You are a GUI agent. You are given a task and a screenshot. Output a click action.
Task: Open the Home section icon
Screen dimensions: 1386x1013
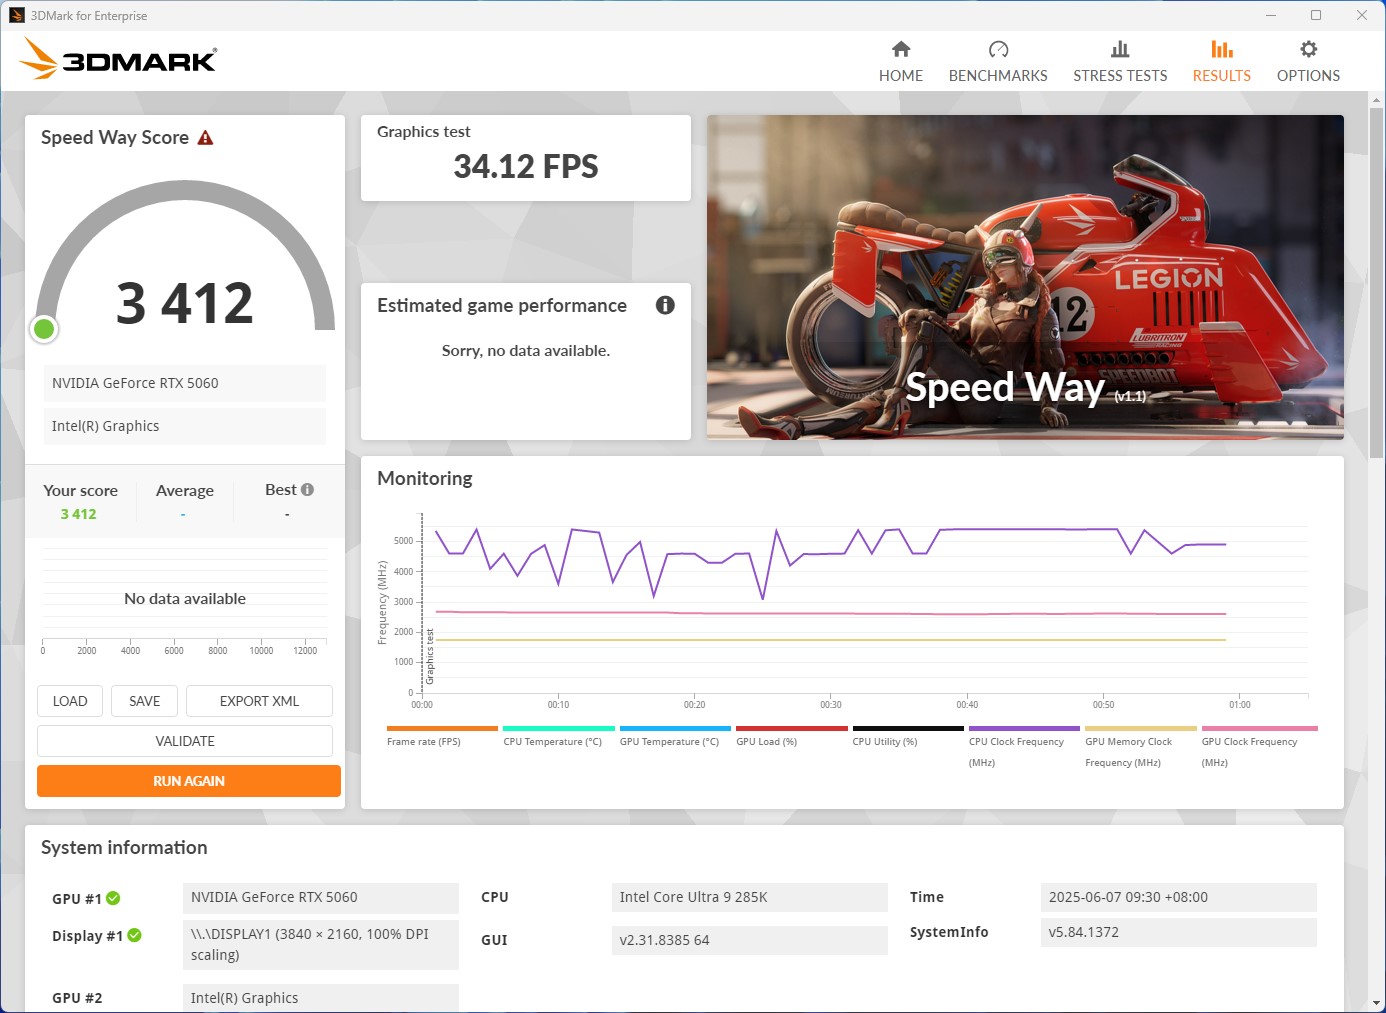coord(901,50)
